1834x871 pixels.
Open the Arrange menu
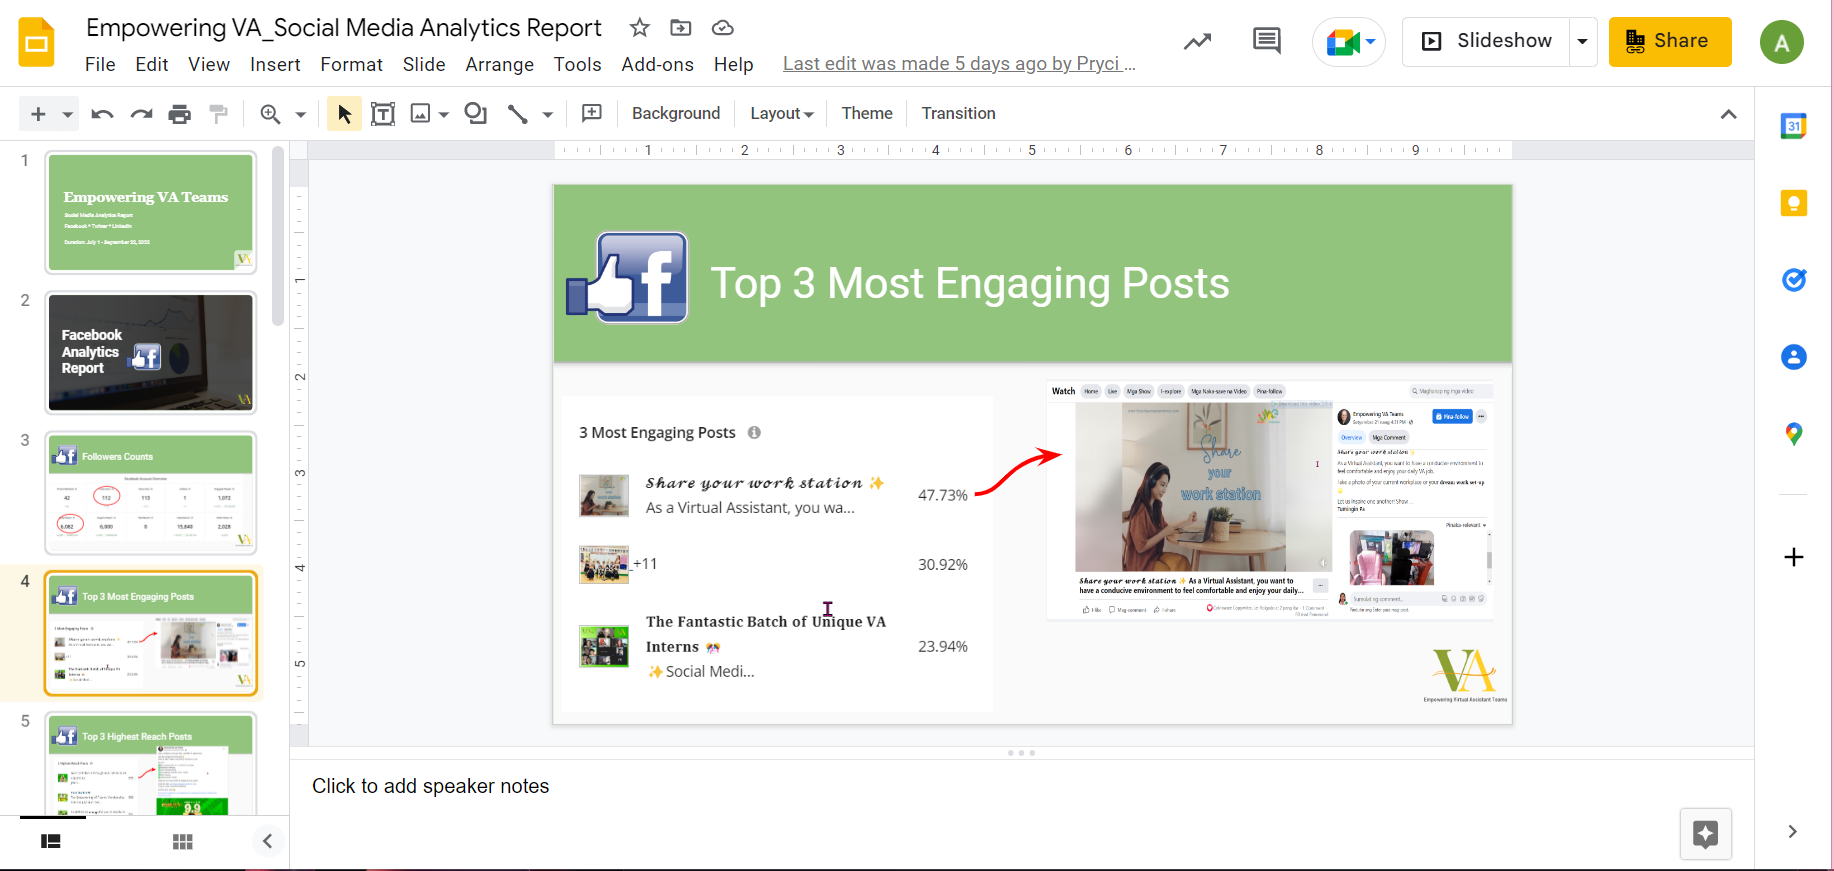500,64
